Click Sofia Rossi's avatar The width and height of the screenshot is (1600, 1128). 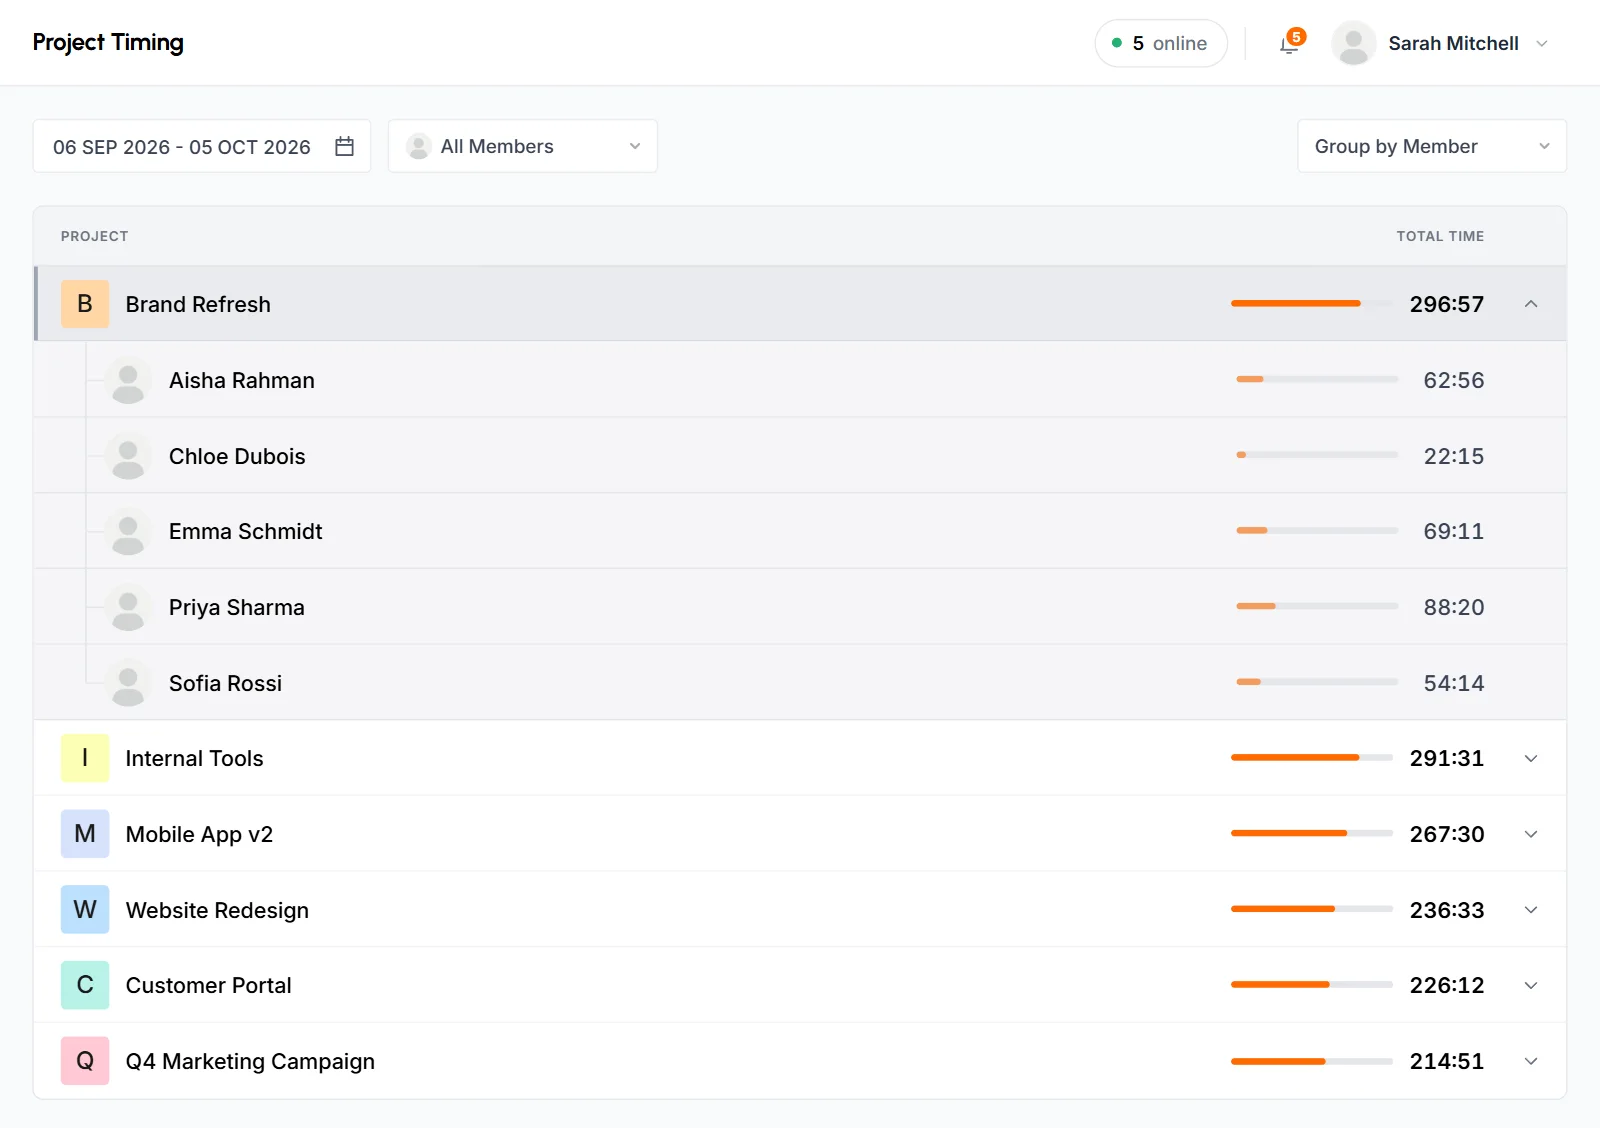(128, 683)
